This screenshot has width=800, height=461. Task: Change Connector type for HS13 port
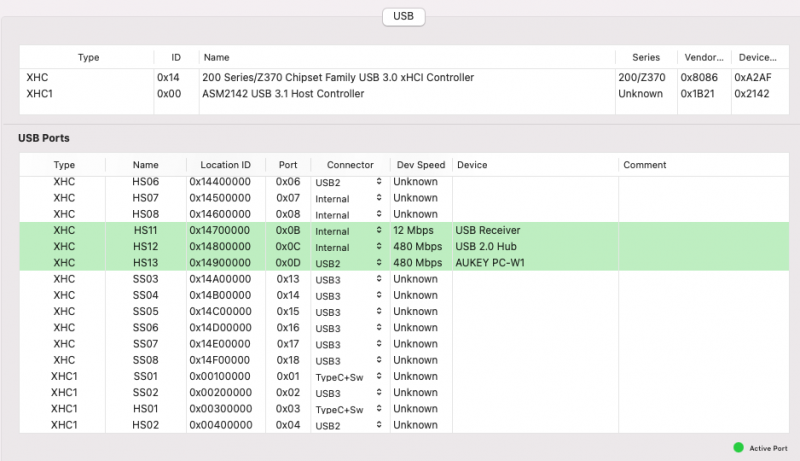pyautogui.click(x=378, y=263)
